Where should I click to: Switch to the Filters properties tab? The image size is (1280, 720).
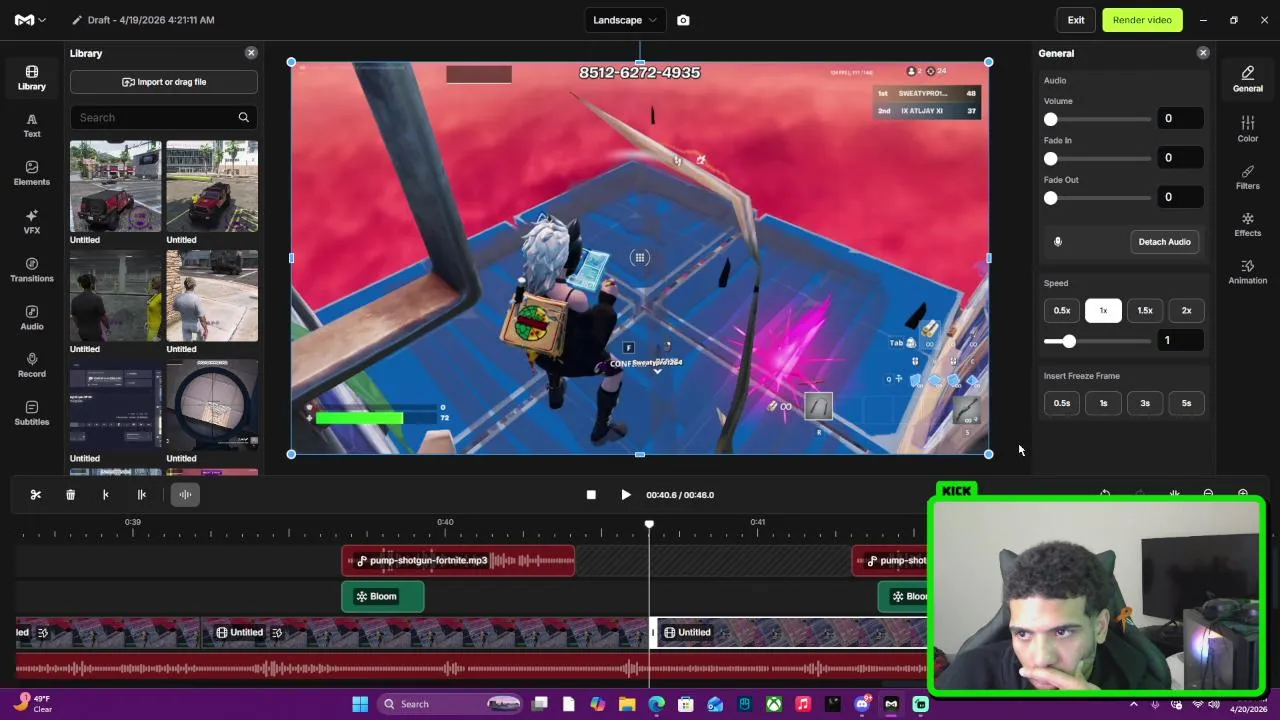pyautogui.click(x=1247, y=177)
